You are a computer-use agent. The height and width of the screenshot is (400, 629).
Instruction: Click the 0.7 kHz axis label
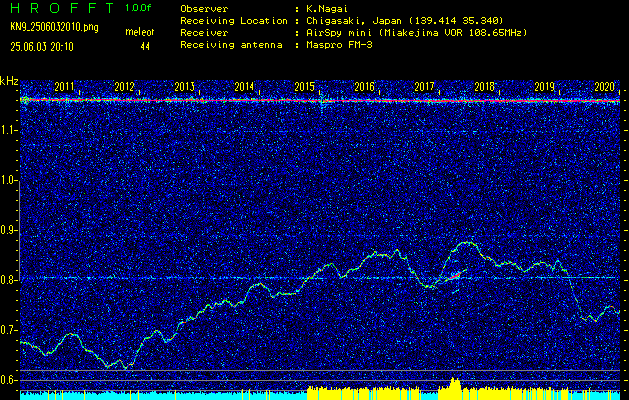pos(9,330)
